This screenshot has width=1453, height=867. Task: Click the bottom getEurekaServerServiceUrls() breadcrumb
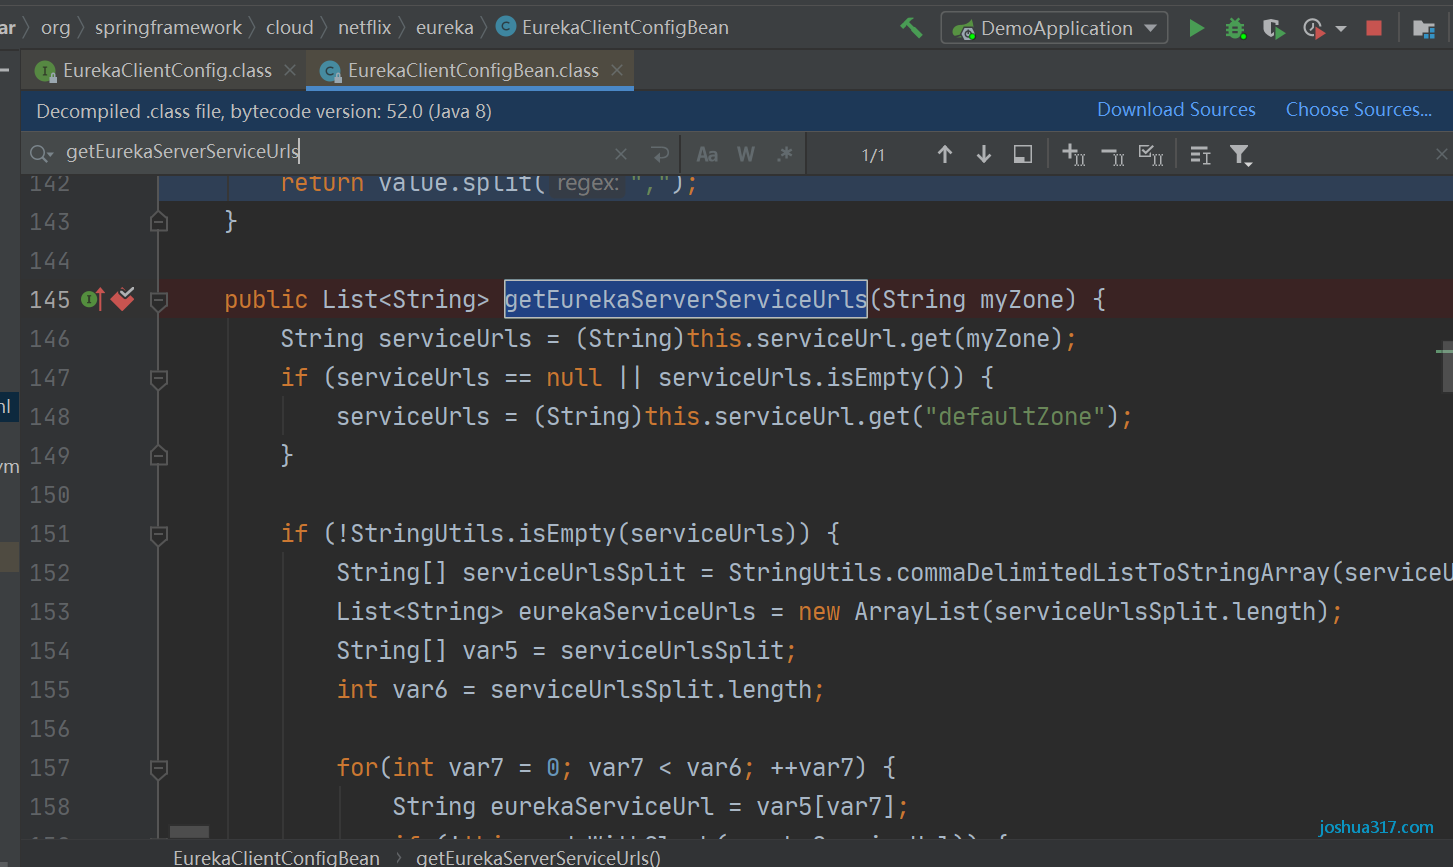pyautogui.click(x=538, y=857)
